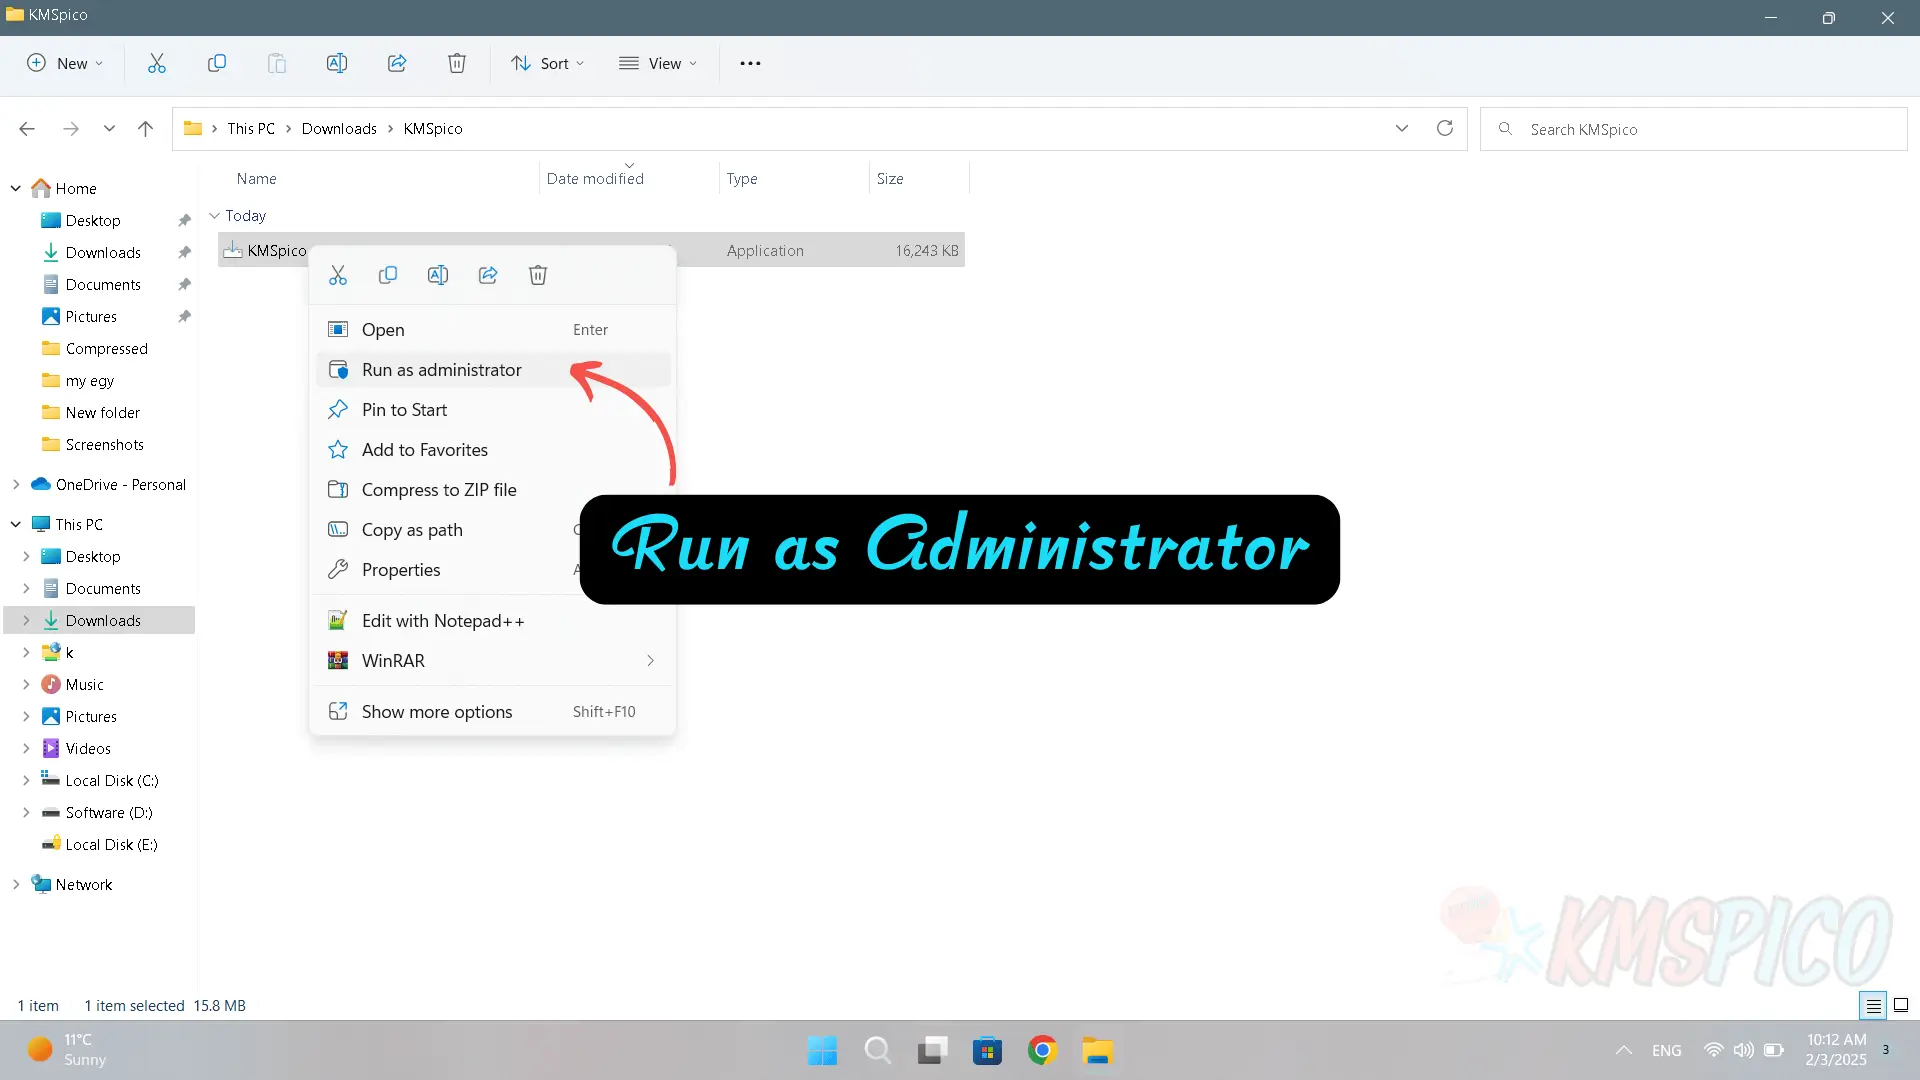1920x1080 pixels.
Task: Expand Local Disk (C:) in the tree
Action: click(x=26, y=780)
